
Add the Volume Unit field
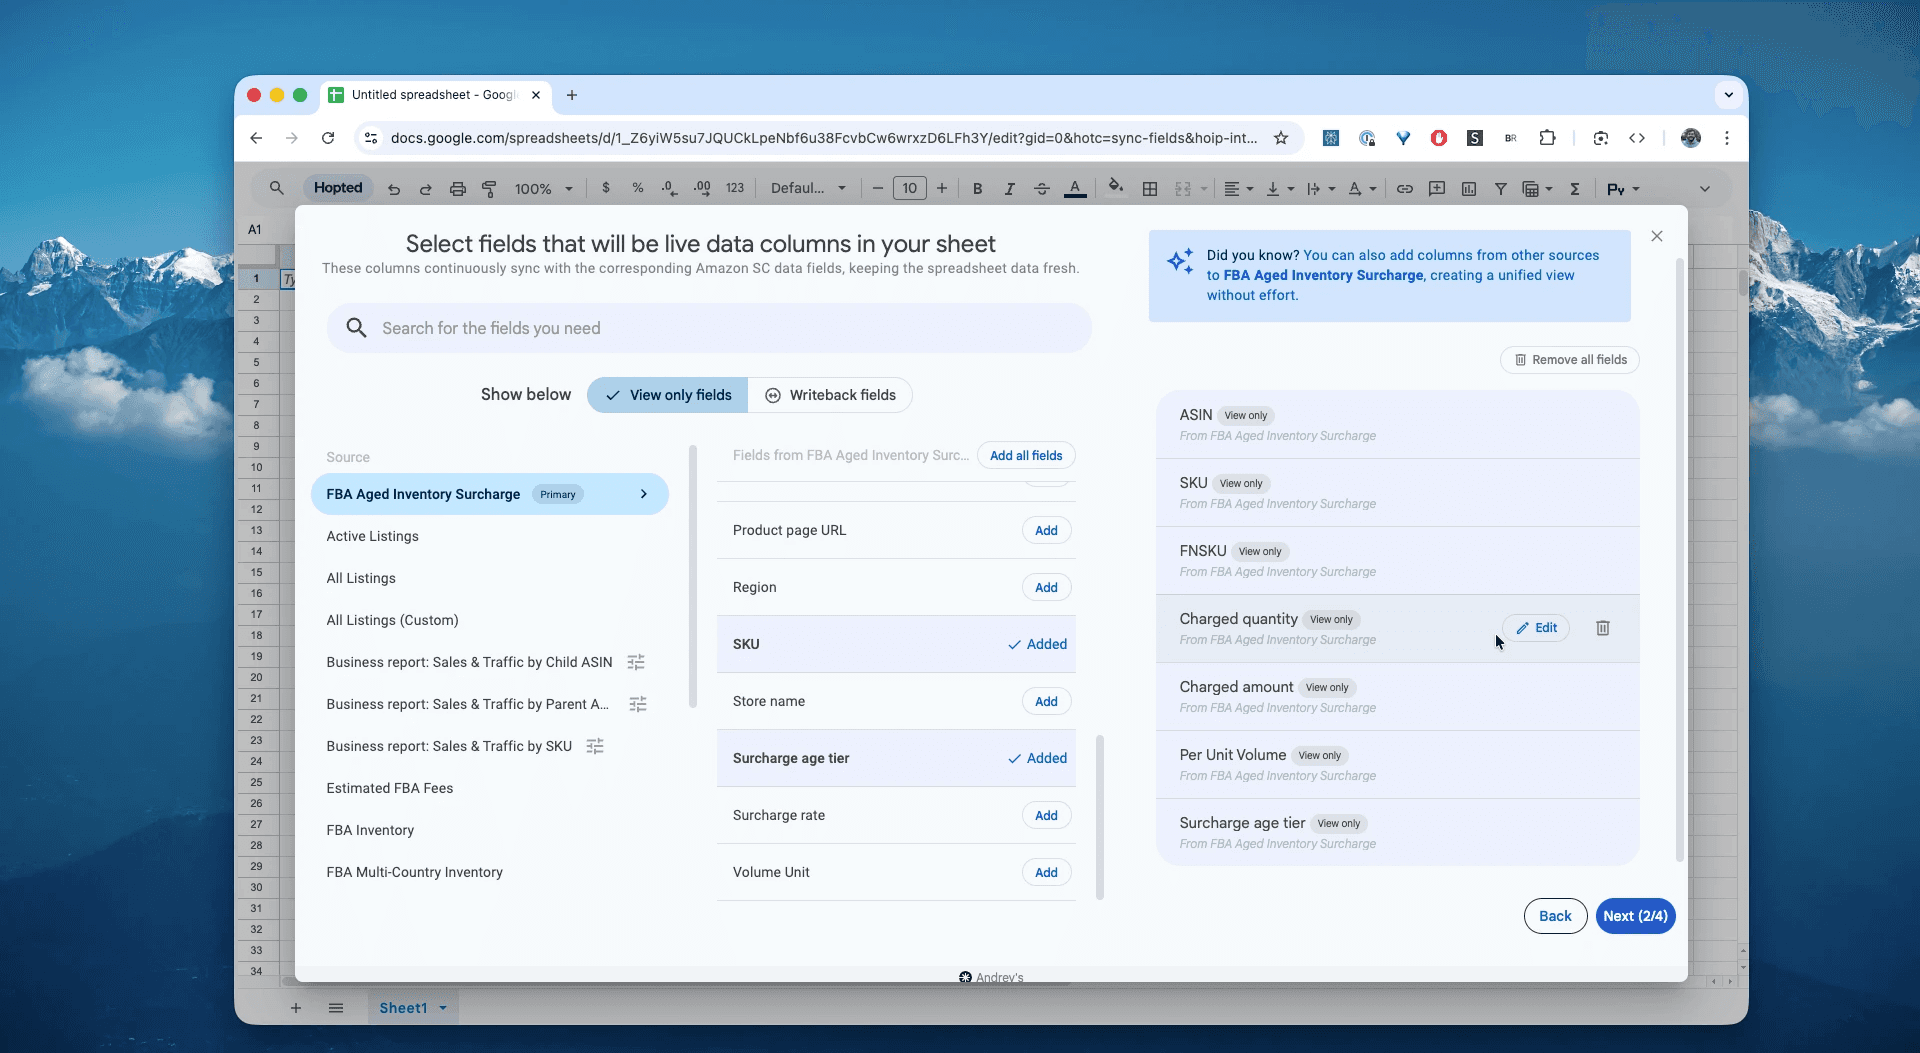1046,872
